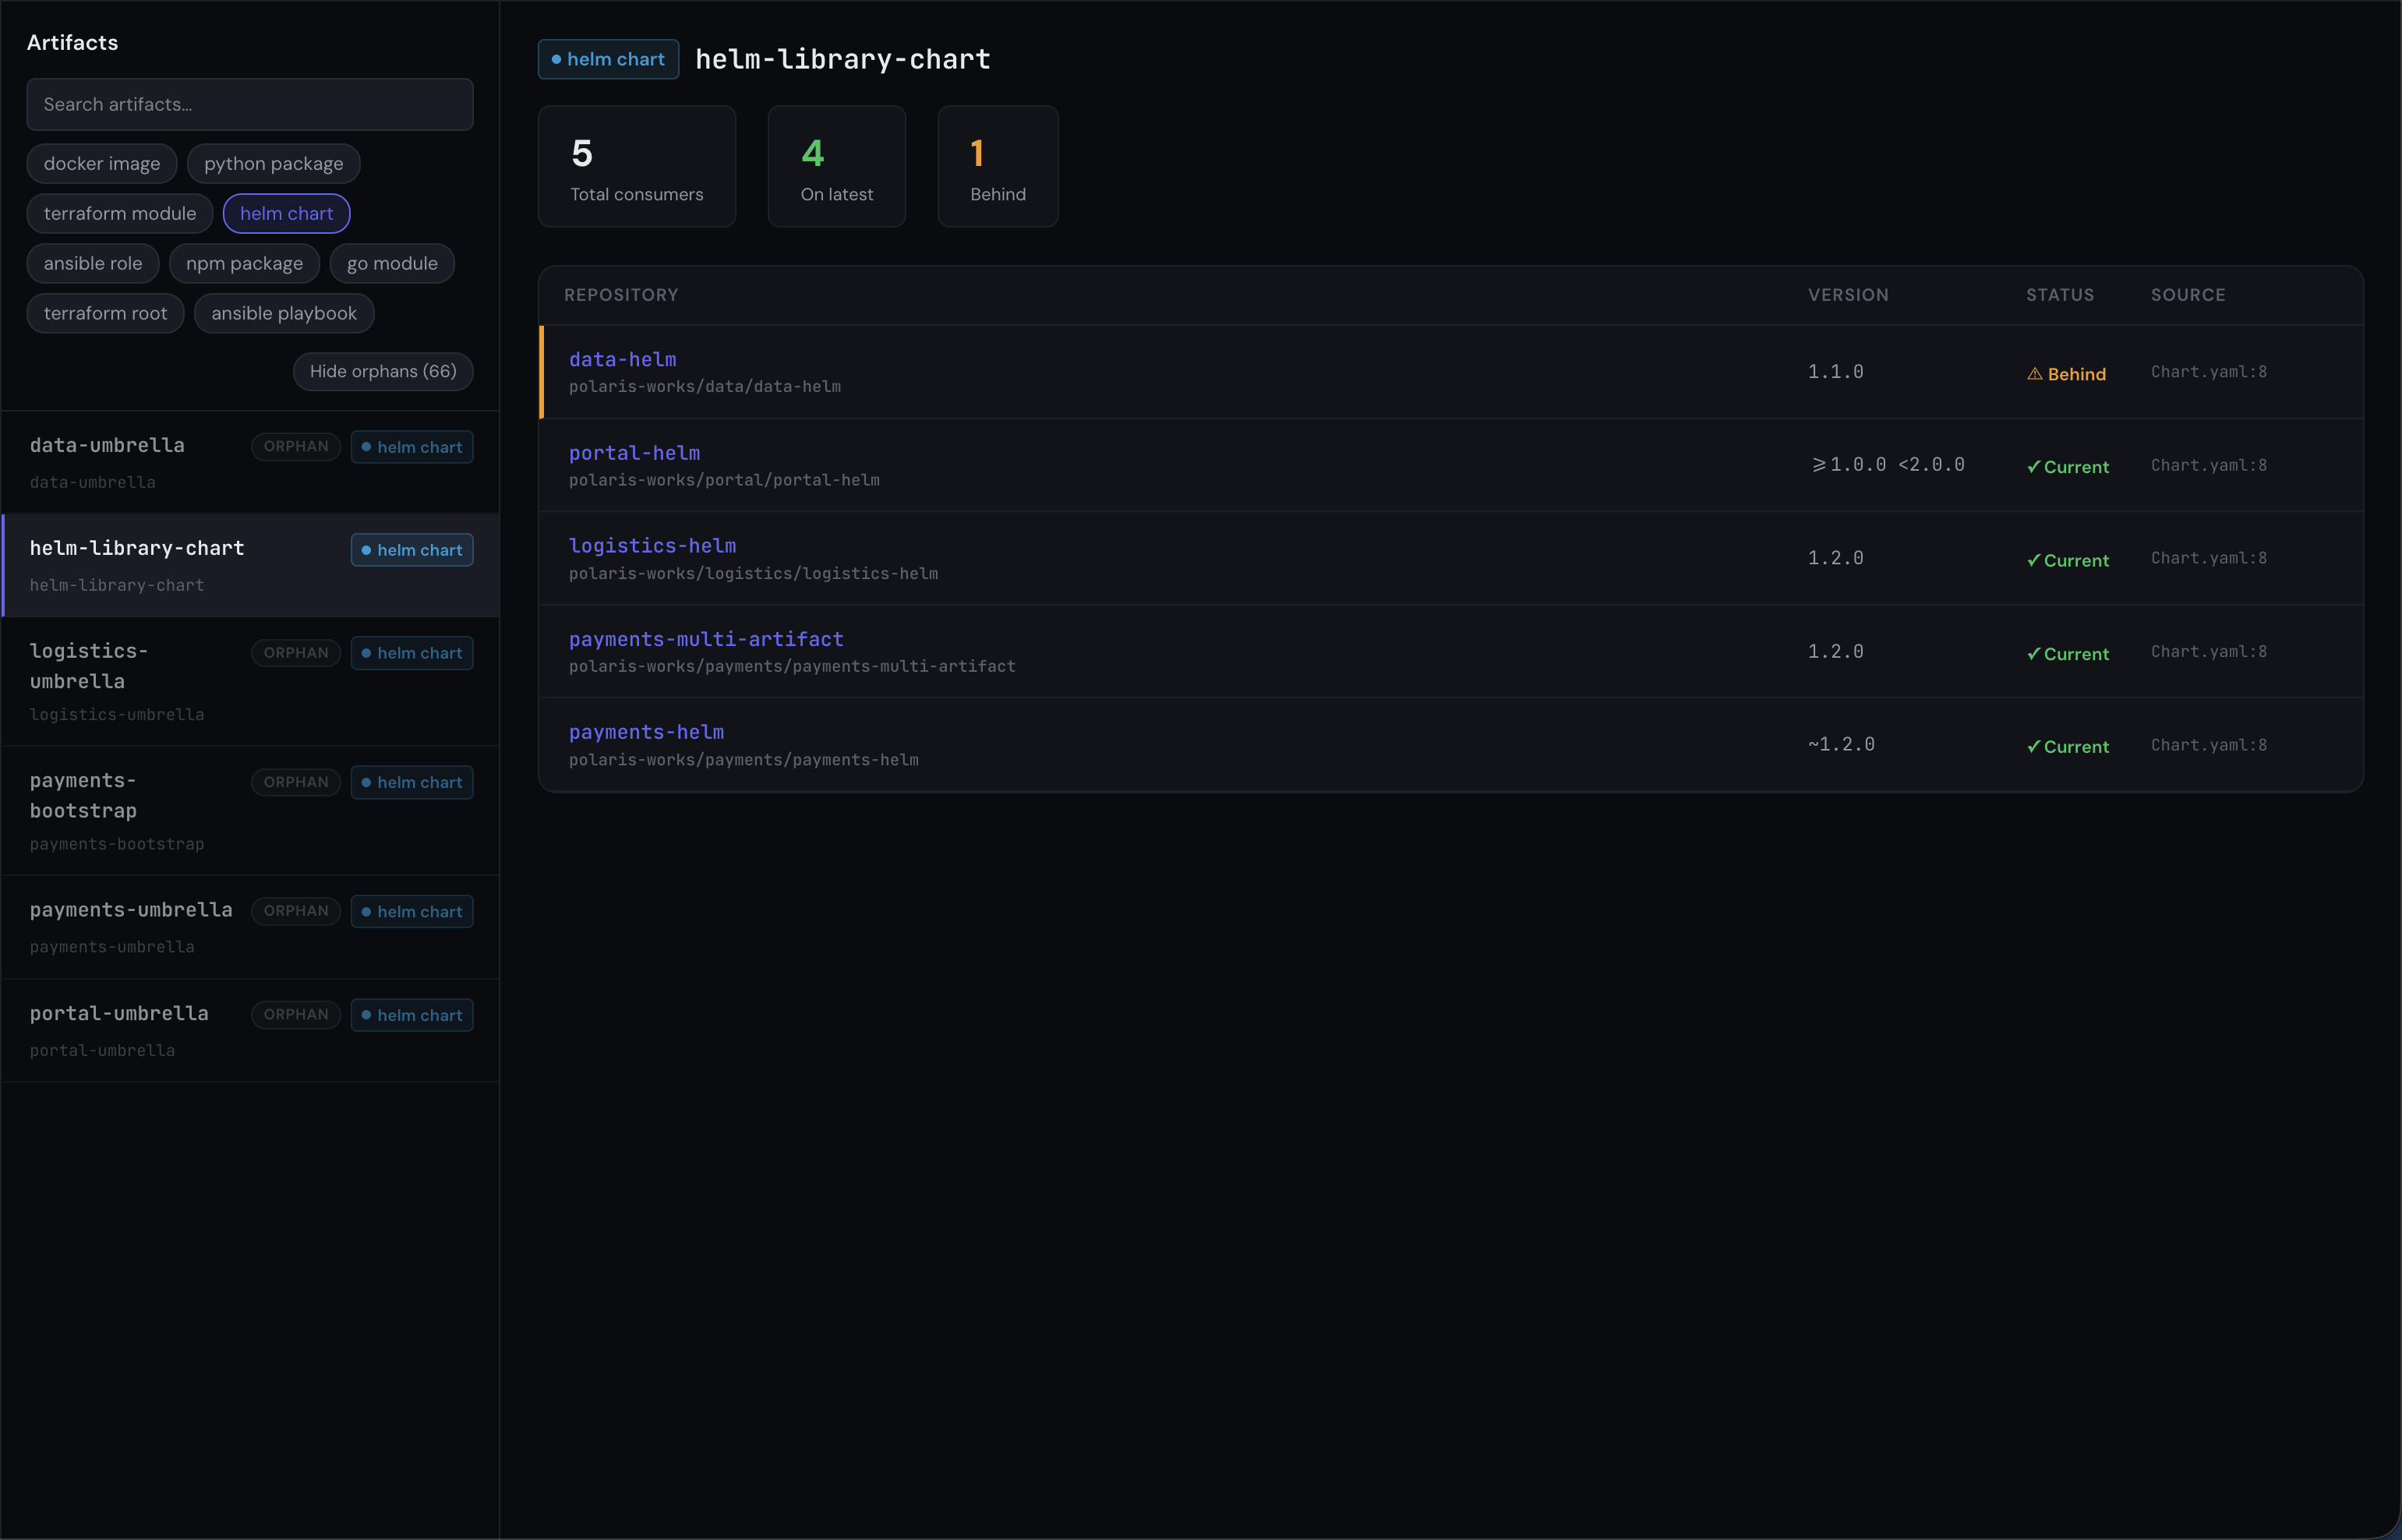Toggle the docker image filter chip
2402x1540 pixels.
click(102, 164)
